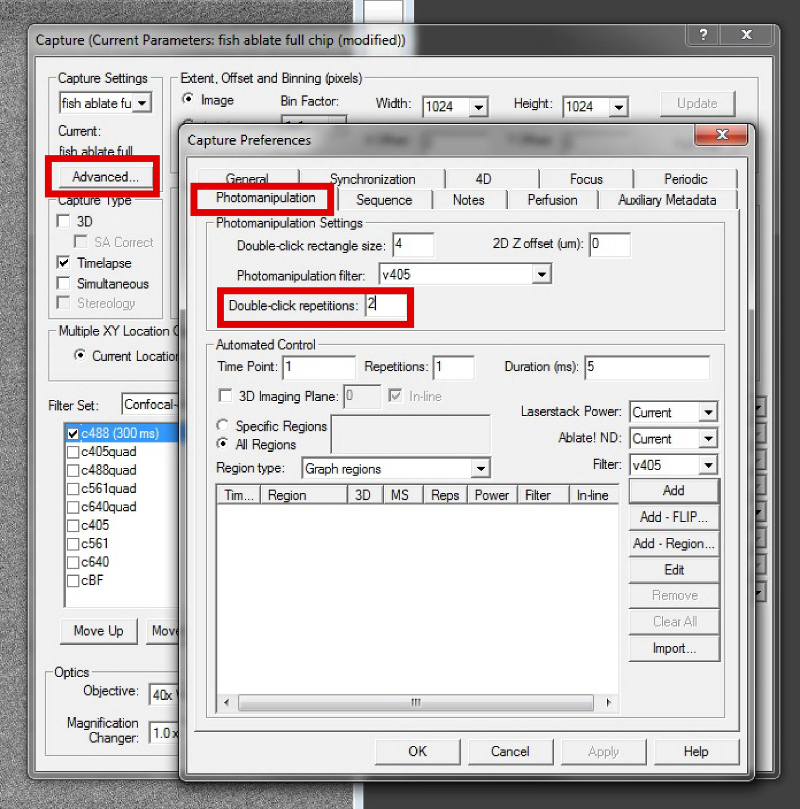Expand the Capture Settings preset dropdown
The width and height of the screenshot is (800, 809).
[x=142, y=103]
